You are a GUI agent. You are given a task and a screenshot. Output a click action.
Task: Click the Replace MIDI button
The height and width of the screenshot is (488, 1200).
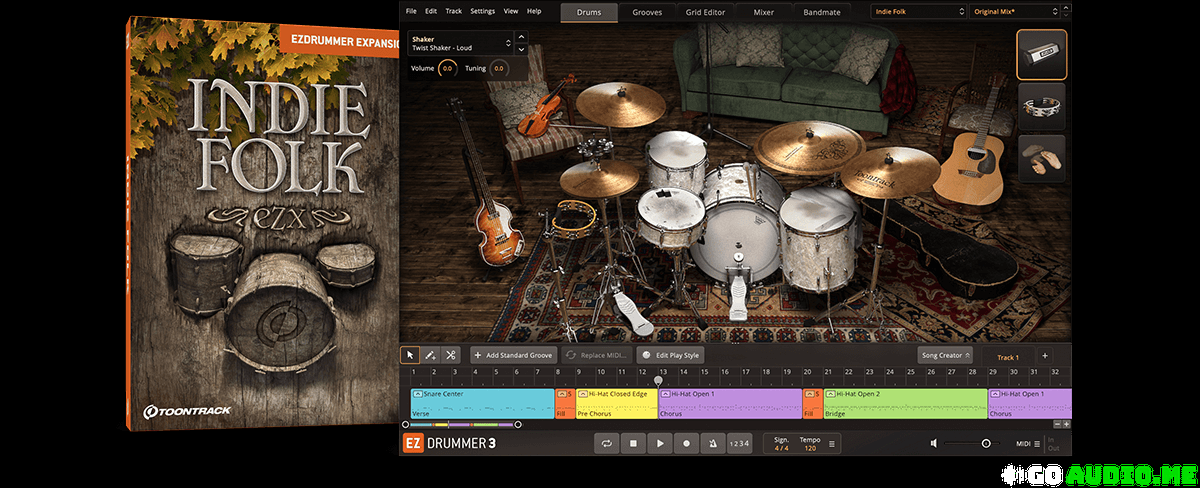(x=596, y=355)
